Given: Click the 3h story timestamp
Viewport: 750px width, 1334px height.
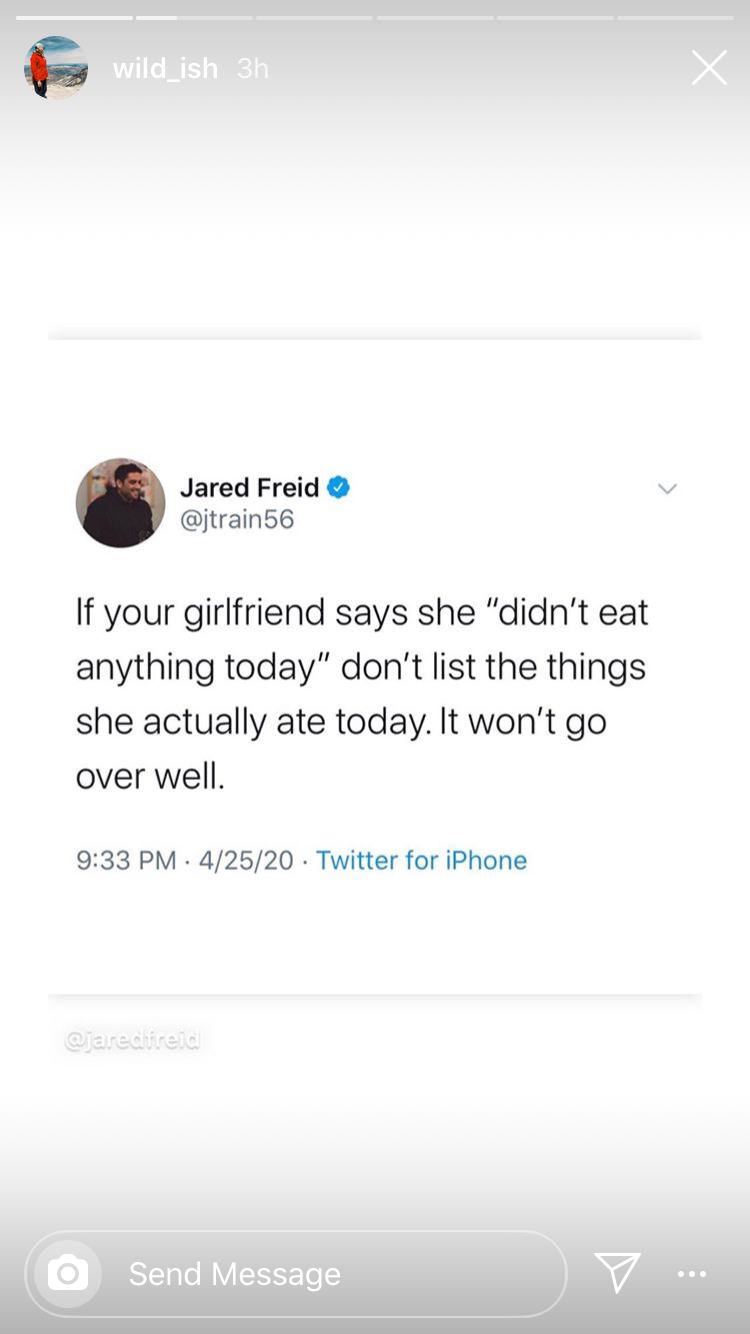Looking at the screenshot, I should [253, 68].
